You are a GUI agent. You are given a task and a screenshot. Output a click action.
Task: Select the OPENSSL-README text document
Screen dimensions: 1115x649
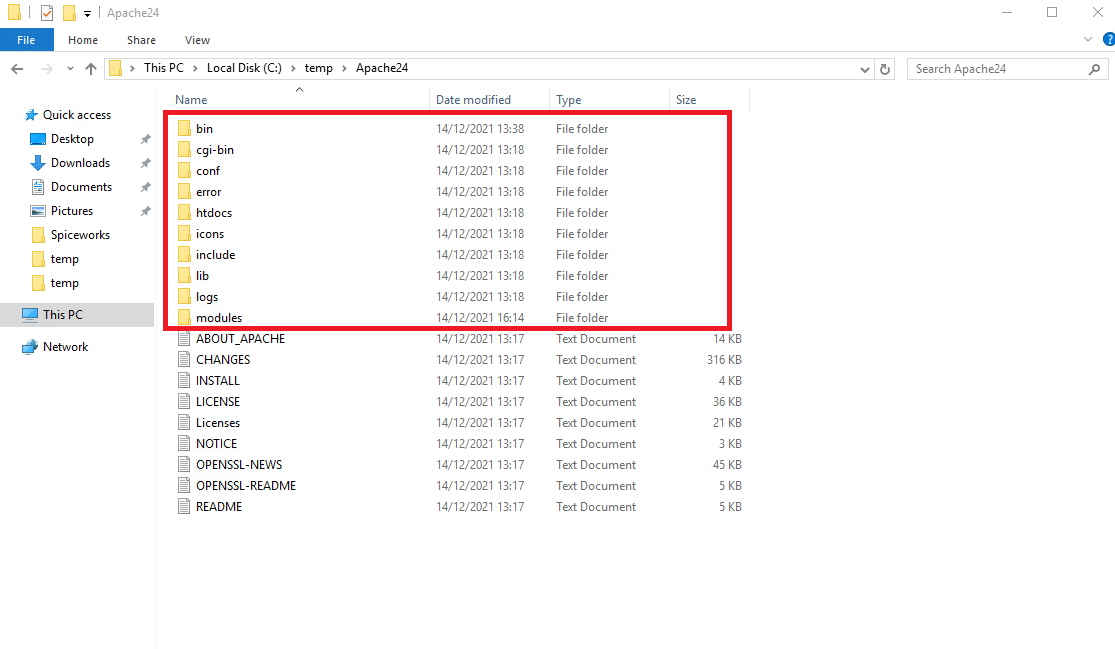pyautogui.click(x=246, y=486)
